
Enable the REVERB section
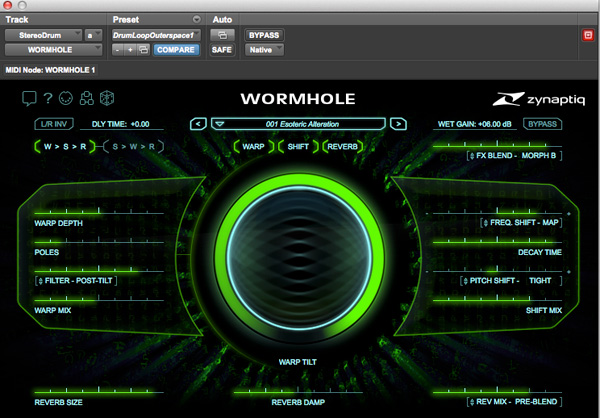[x=342, y=147]
